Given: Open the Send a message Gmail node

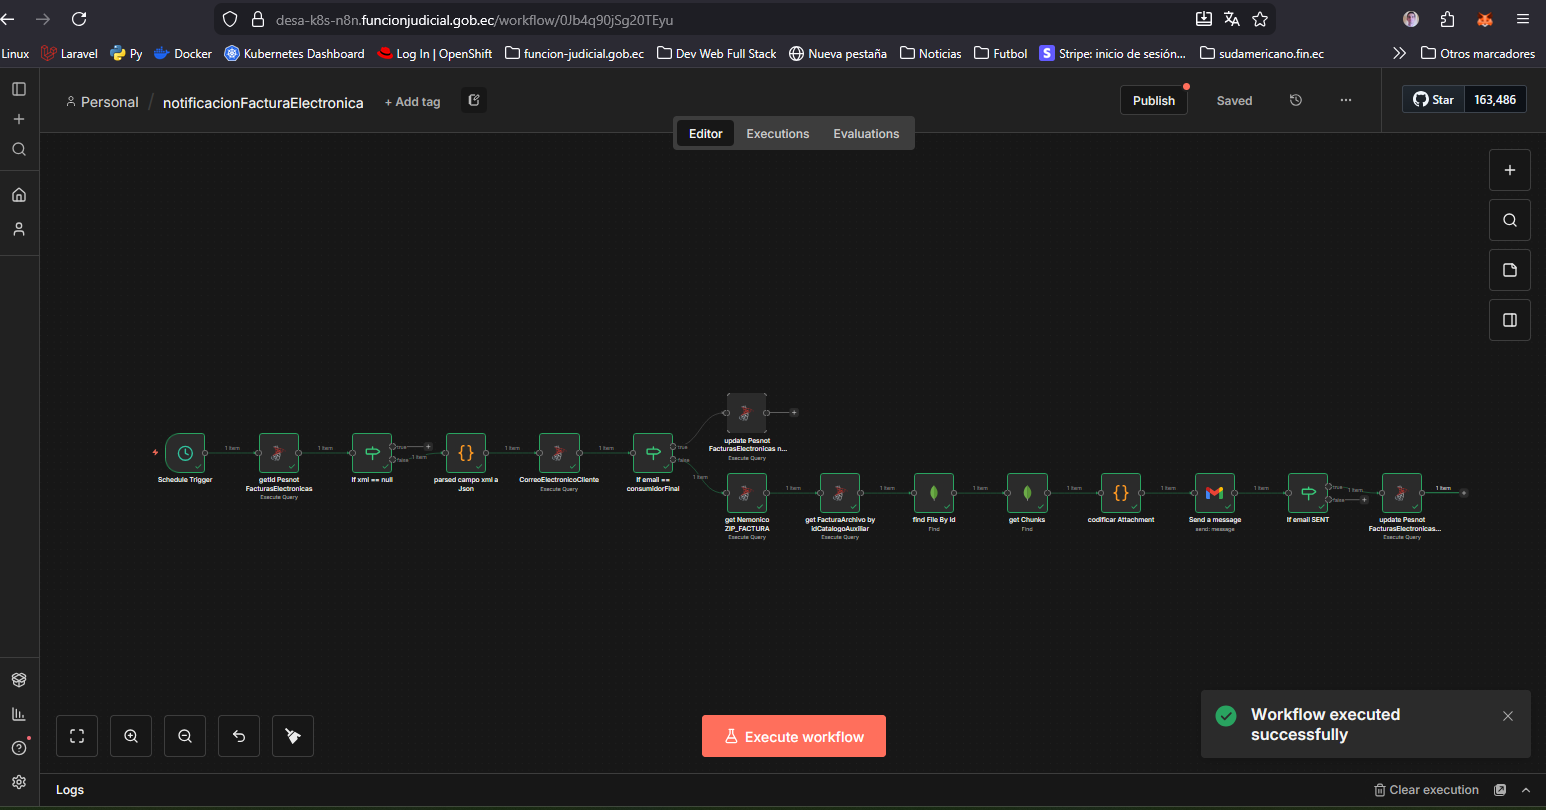Looking at the screenshot, I should tap(1214, 493).
